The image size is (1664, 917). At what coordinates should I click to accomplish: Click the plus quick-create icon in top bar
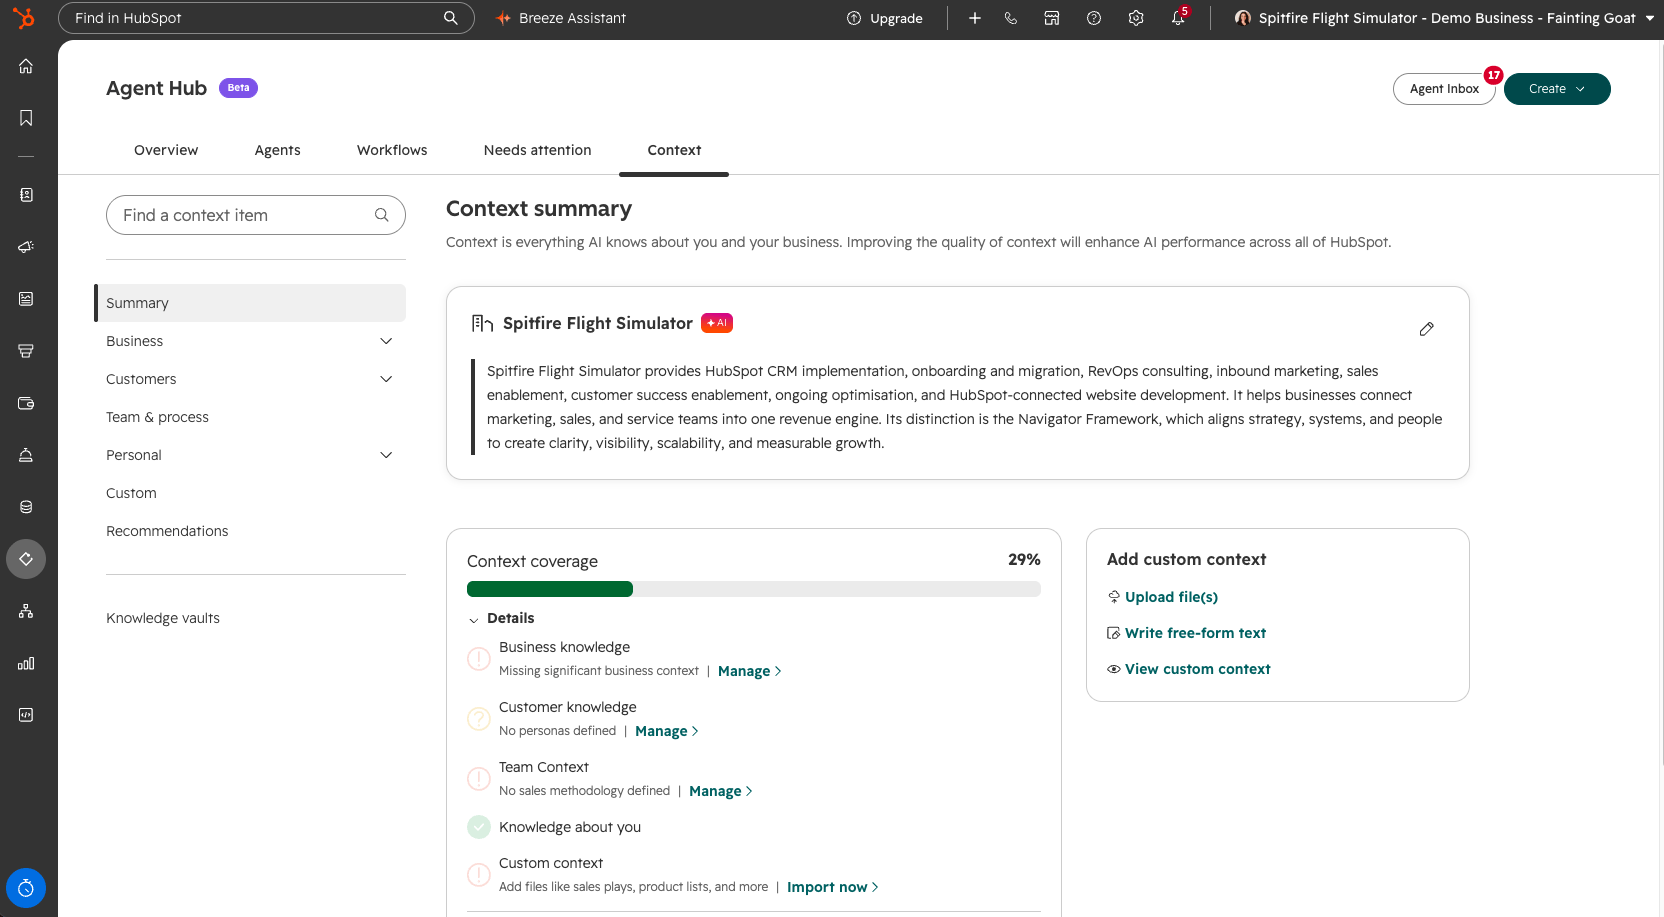975,18
